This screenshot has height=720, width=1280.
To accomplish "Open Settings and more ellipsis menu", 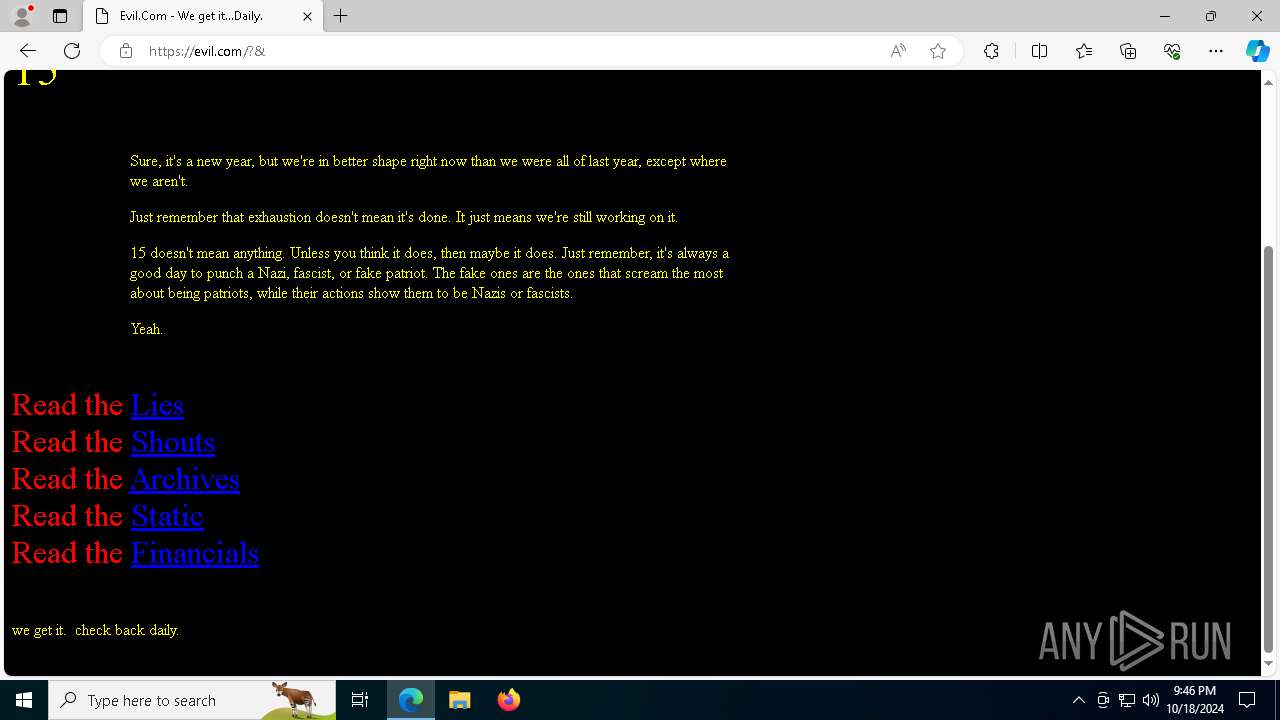I will (1216, 51).
